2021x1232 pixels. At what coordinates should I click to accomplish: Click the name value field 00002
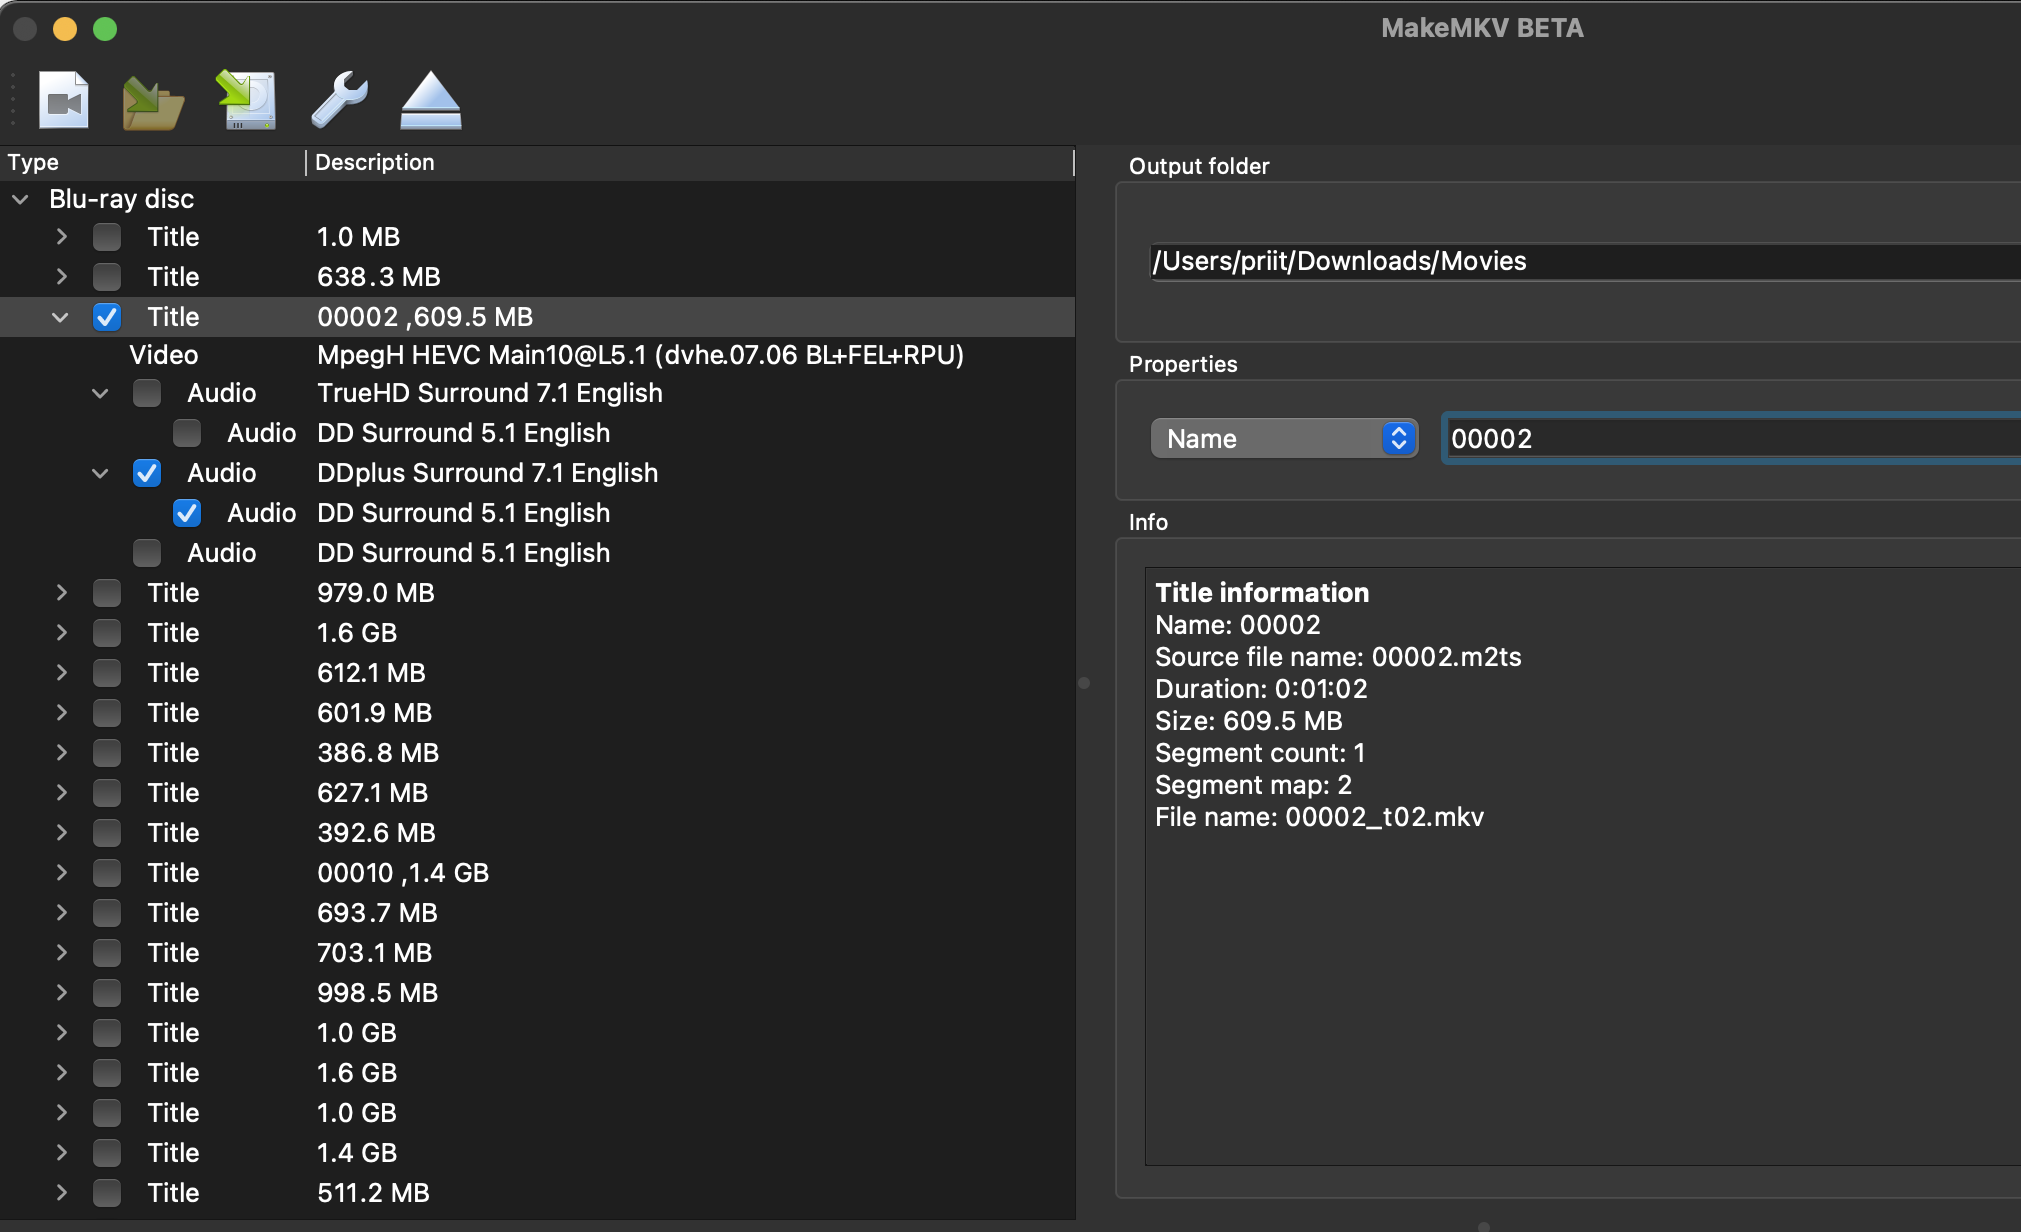coord(1732,438)
